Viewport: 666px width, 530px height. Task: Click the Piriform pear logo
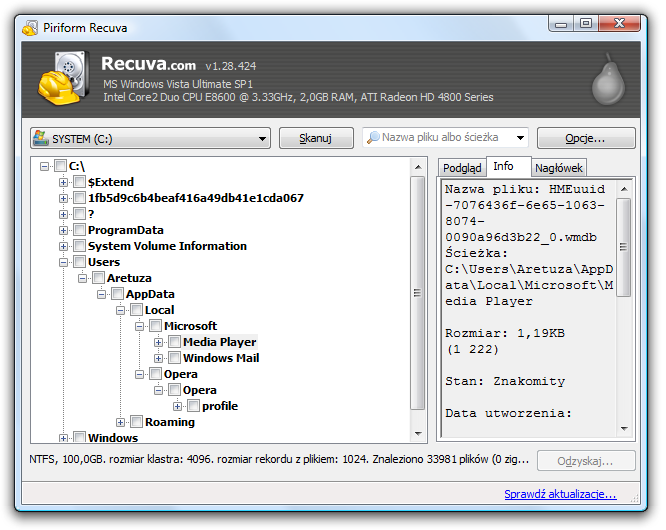(609, 79)
